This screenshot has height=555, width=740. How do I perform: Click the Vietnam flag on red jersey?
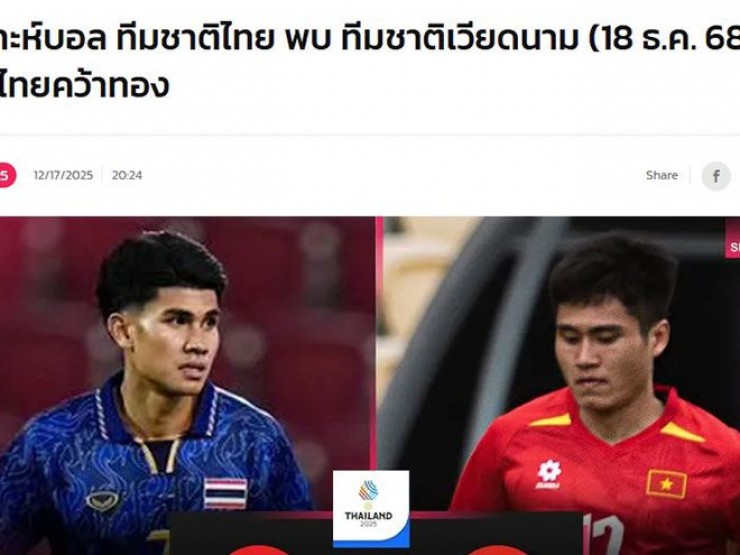tap(666, 484)
